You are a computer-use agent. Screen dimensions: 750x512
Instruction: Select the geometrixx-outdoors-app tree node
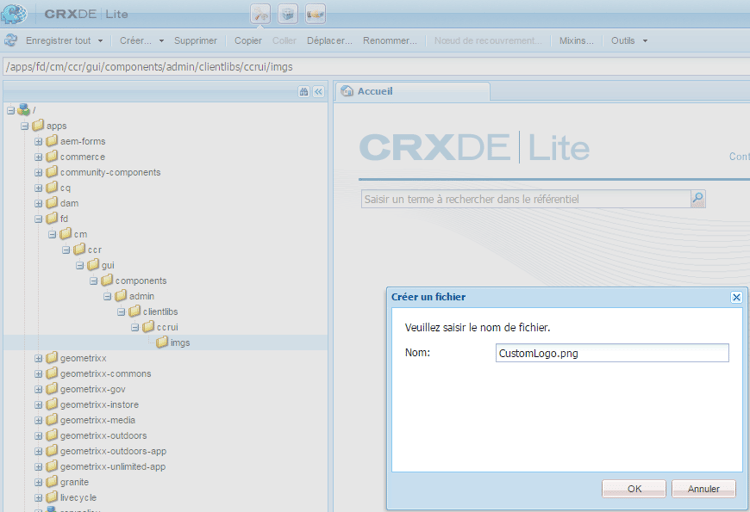113,451
